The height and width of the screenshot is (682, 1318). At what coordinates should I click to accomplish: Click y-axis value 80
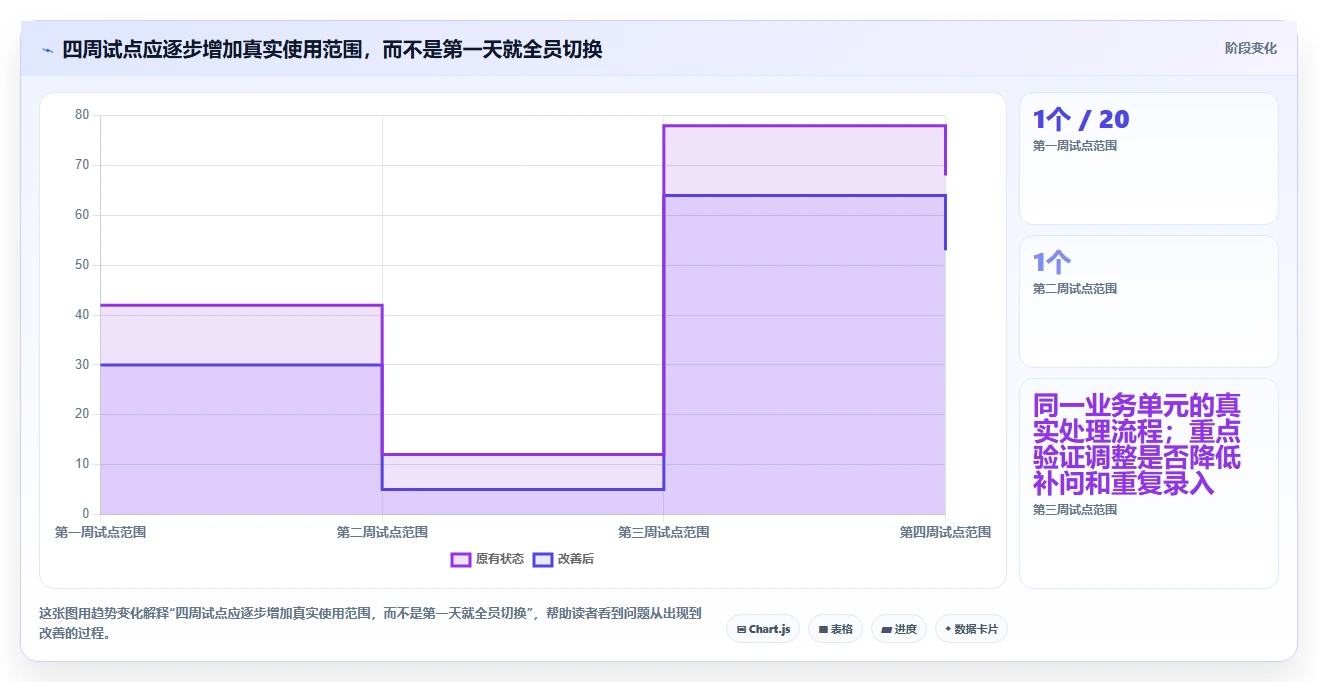(82, 115)
